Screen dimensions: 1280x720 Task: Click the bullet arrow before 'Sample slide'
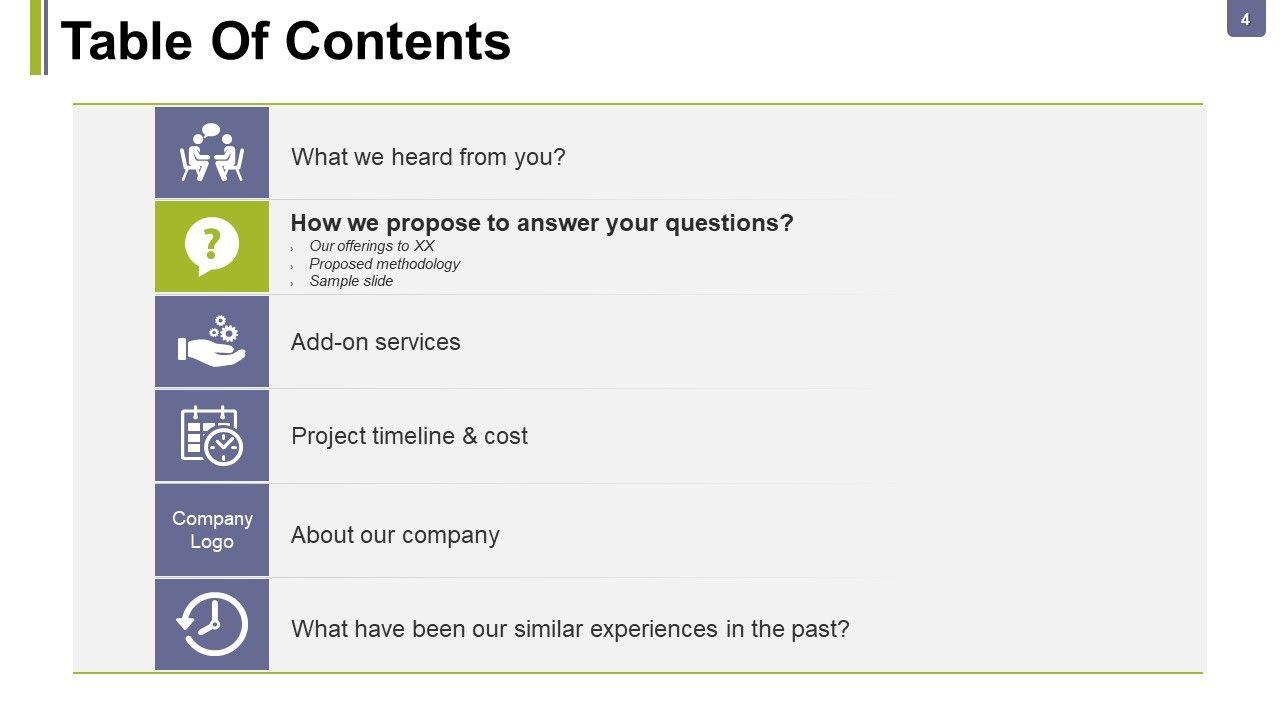(293, 283)
